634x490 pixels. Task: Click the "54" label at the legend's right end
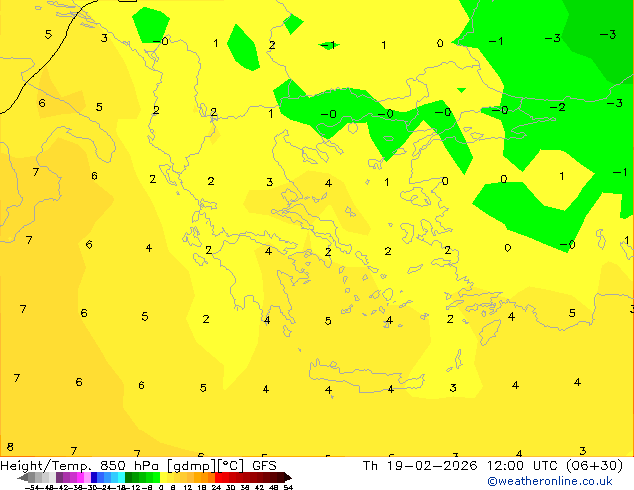[x=288, y=487]
